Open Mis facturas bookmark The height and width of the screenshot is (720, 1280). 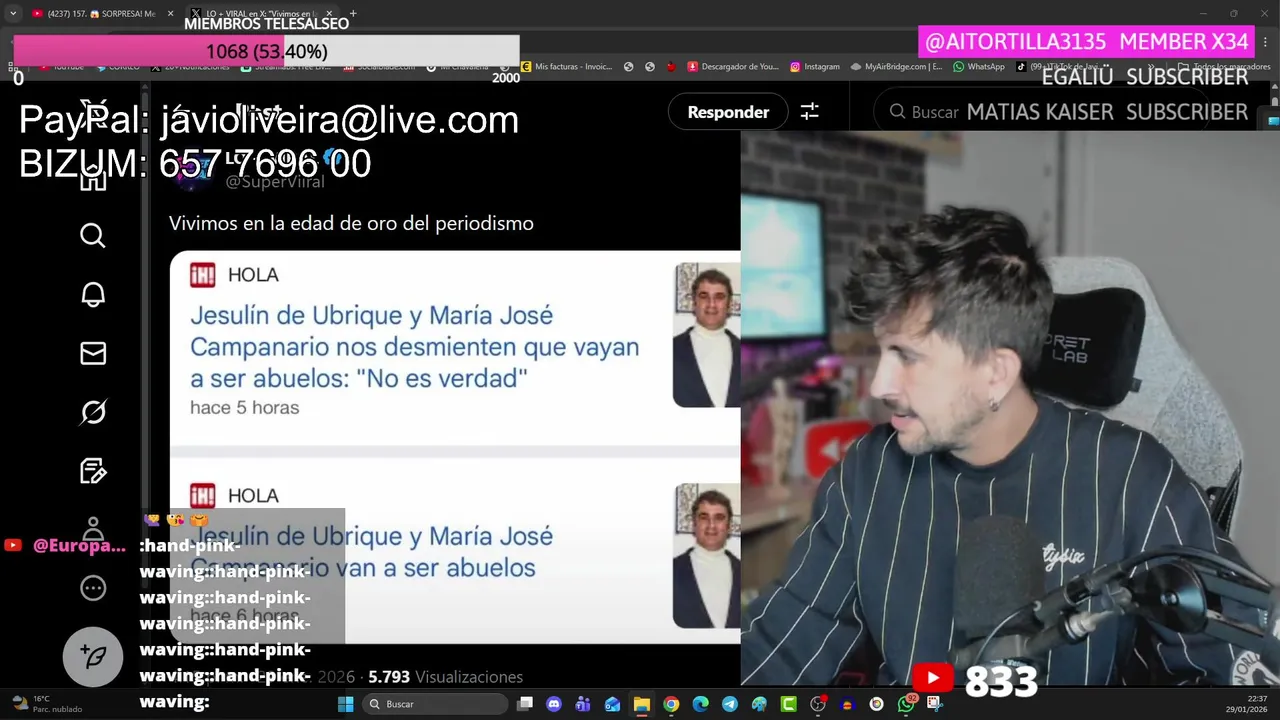point(566,67)
